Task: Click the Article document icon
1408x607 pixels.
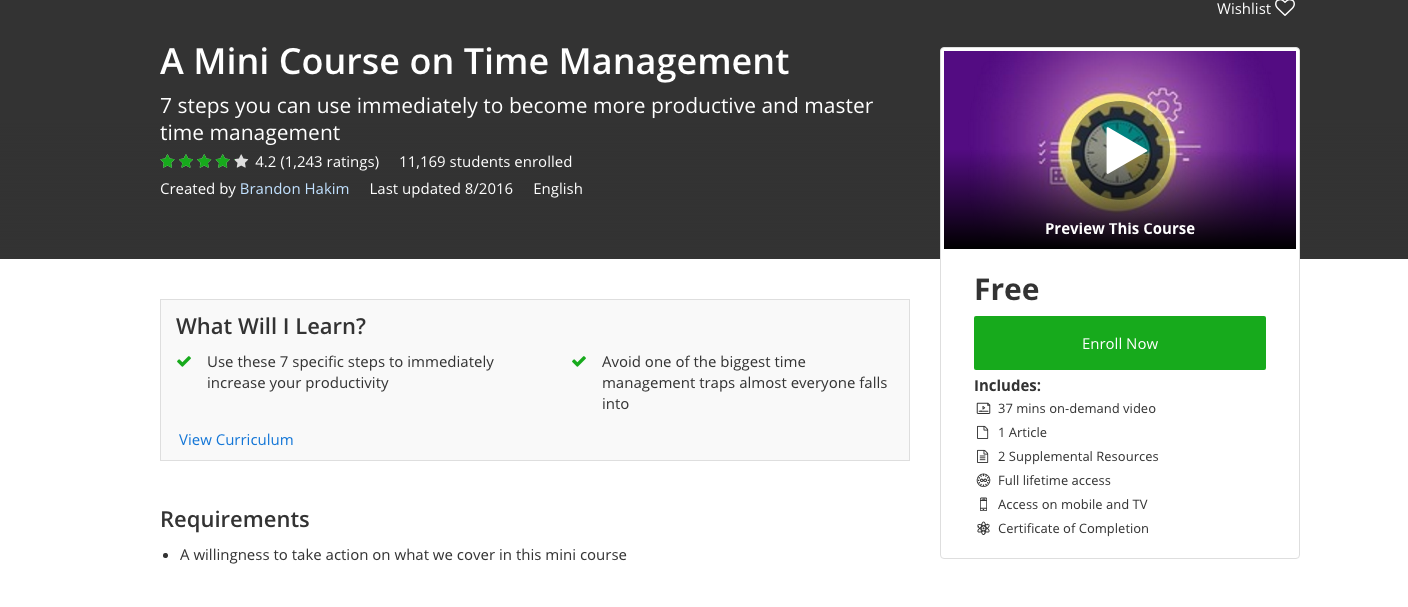Action: pyautogui.click(x=983, y=432)
